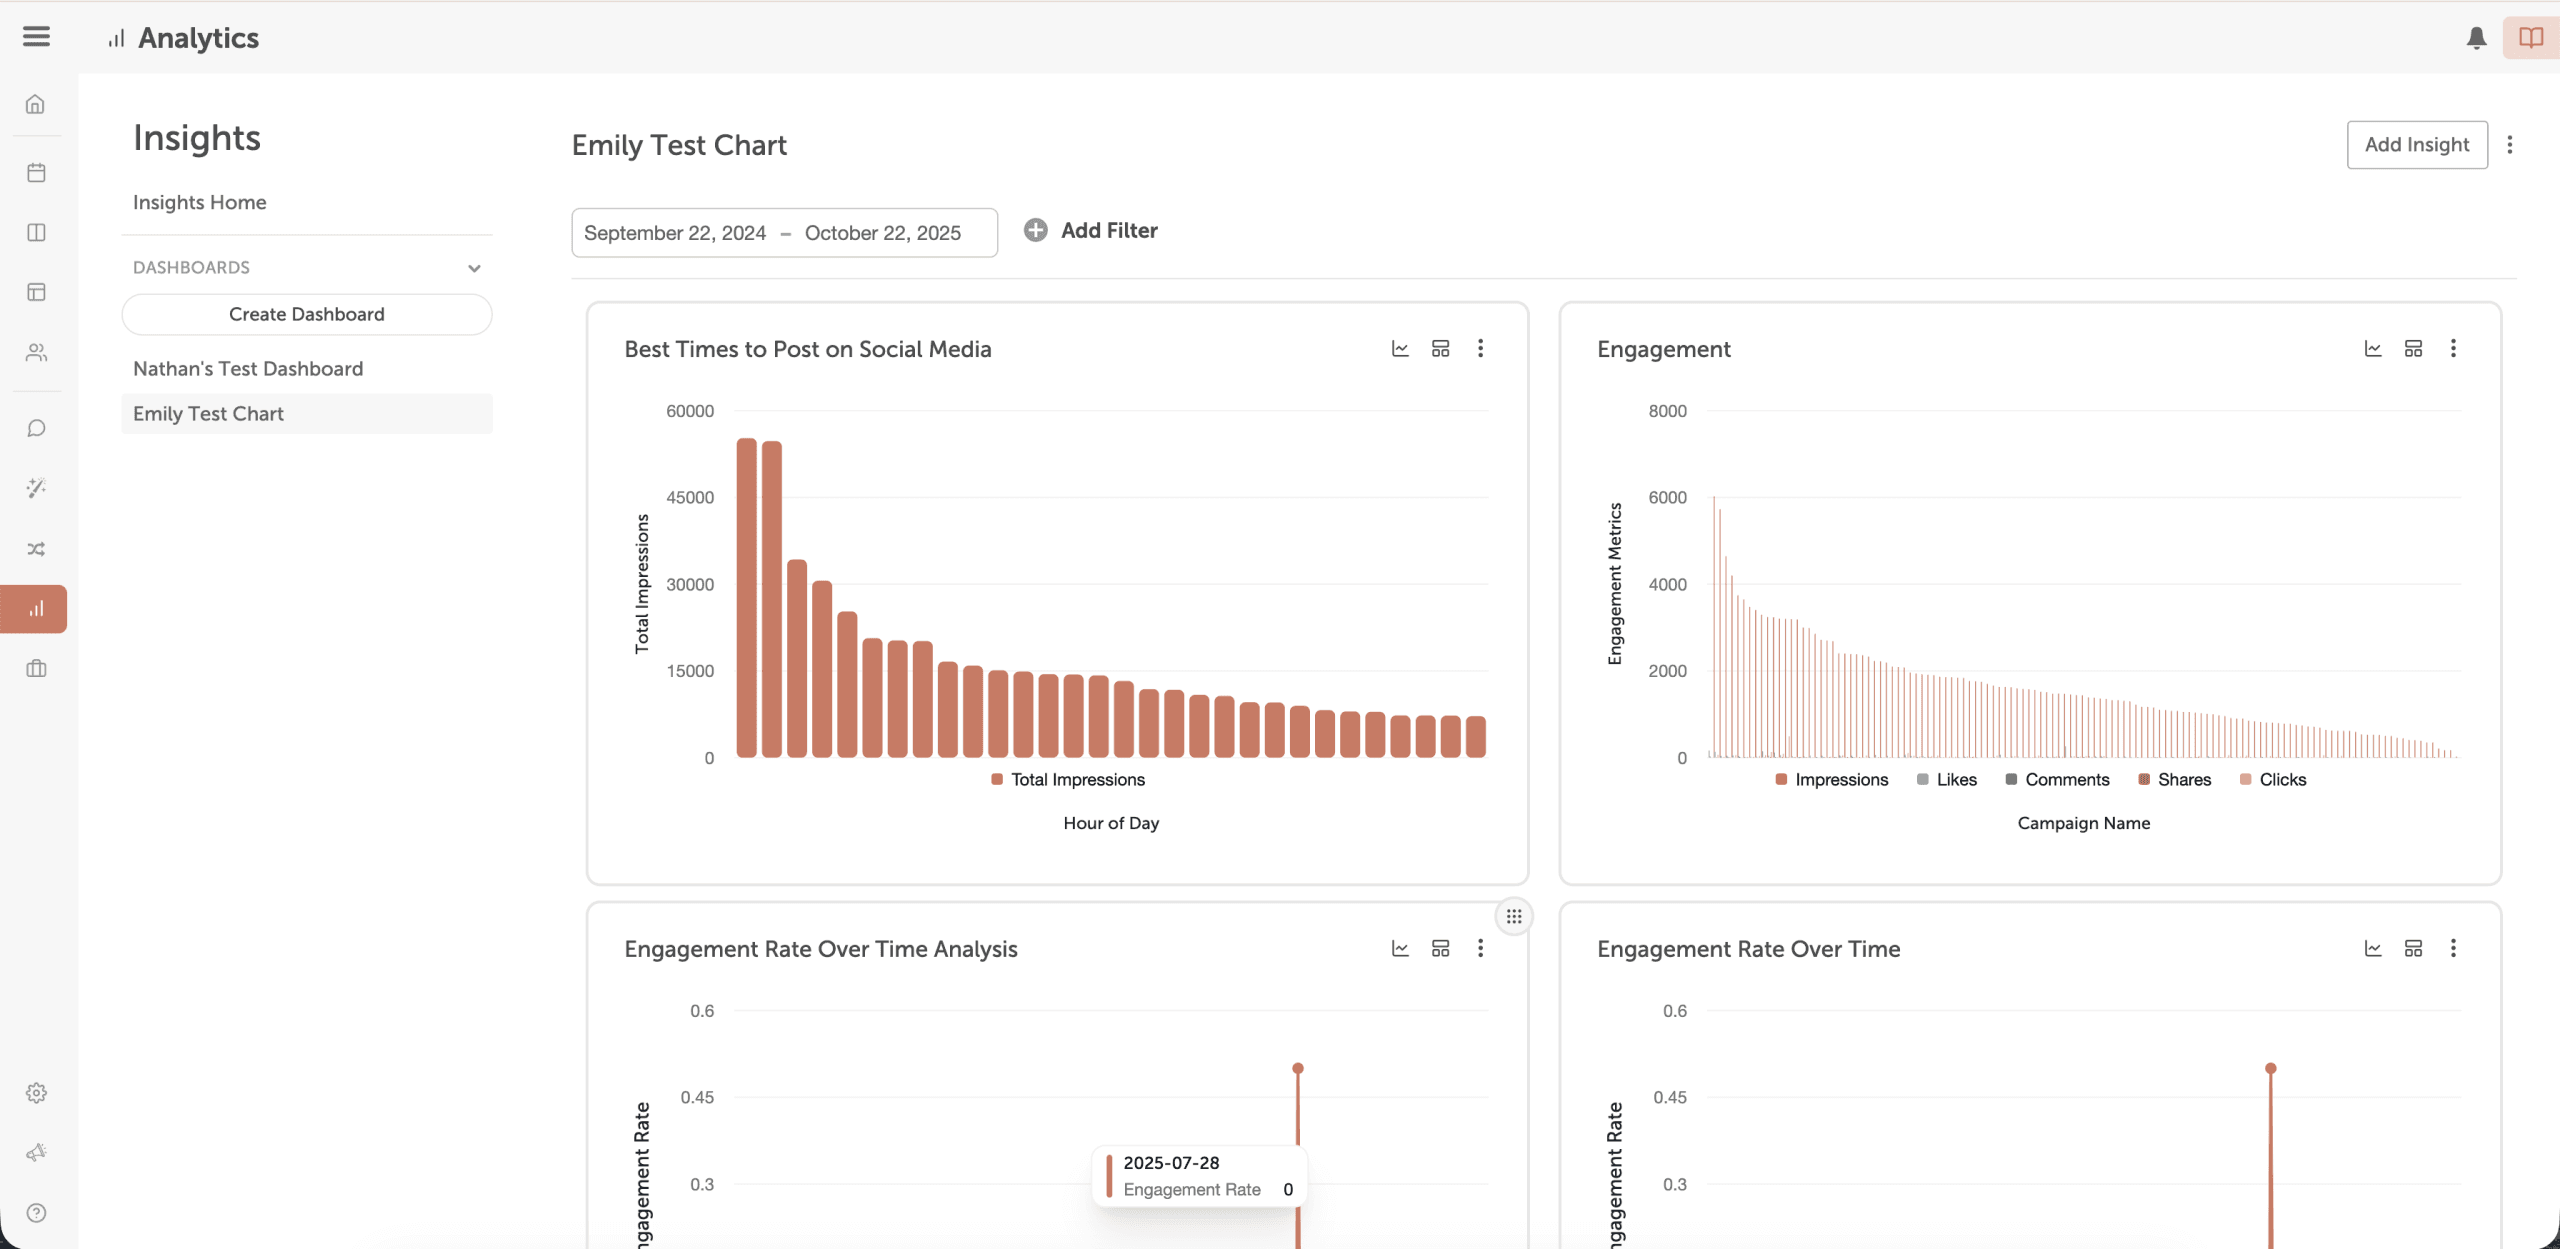Viewport: 2560px width, 1249px height.
Task: Open Nathan's Test Dashboard
Action: pos(248,368)
